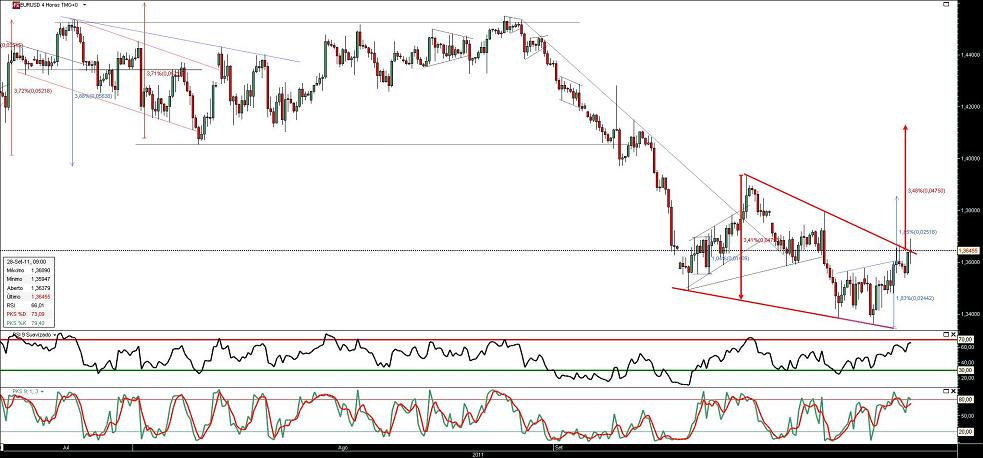Click the 28-Set-11, 09:00 date in info box
This screenshot has width=983, height=458.
pyautogui.click(x=26, y=261)
